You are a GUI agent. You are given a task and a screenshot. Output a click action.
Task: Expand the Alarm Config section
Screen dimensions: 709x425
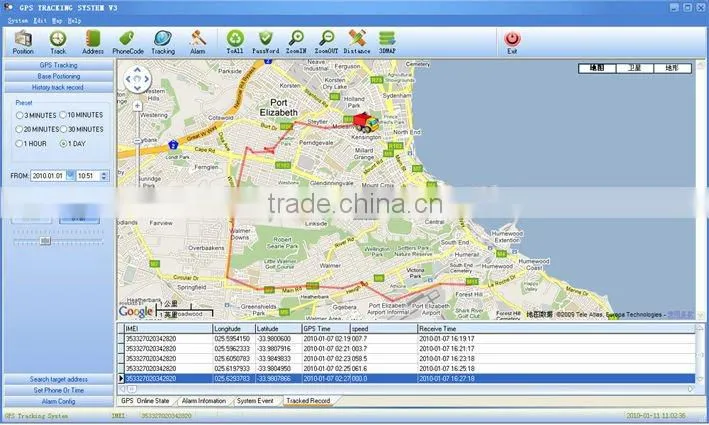pyautogui.click(x=58, y=401)
